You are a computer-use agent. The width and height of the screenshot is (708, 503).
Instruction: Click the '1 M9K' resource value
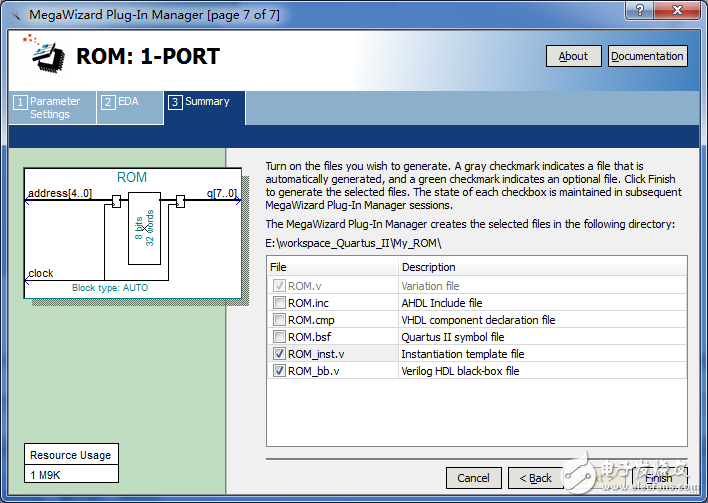coord(45,475)
